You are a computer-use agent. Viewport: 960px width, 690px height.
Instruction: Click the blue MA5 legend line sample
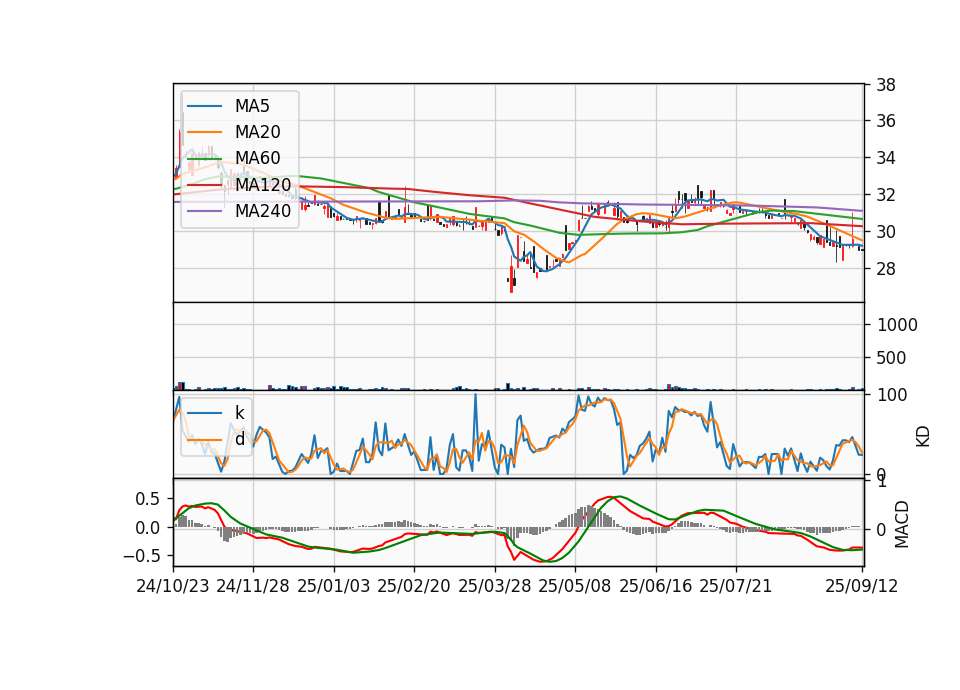click(x=204, y=106)
